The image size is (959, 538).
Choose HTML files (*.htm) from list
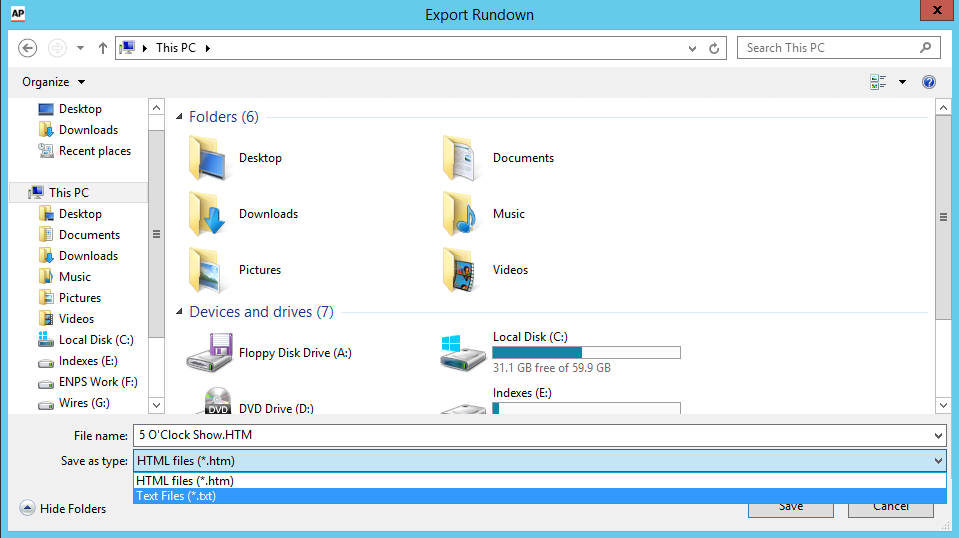click(x=539, y=481)
